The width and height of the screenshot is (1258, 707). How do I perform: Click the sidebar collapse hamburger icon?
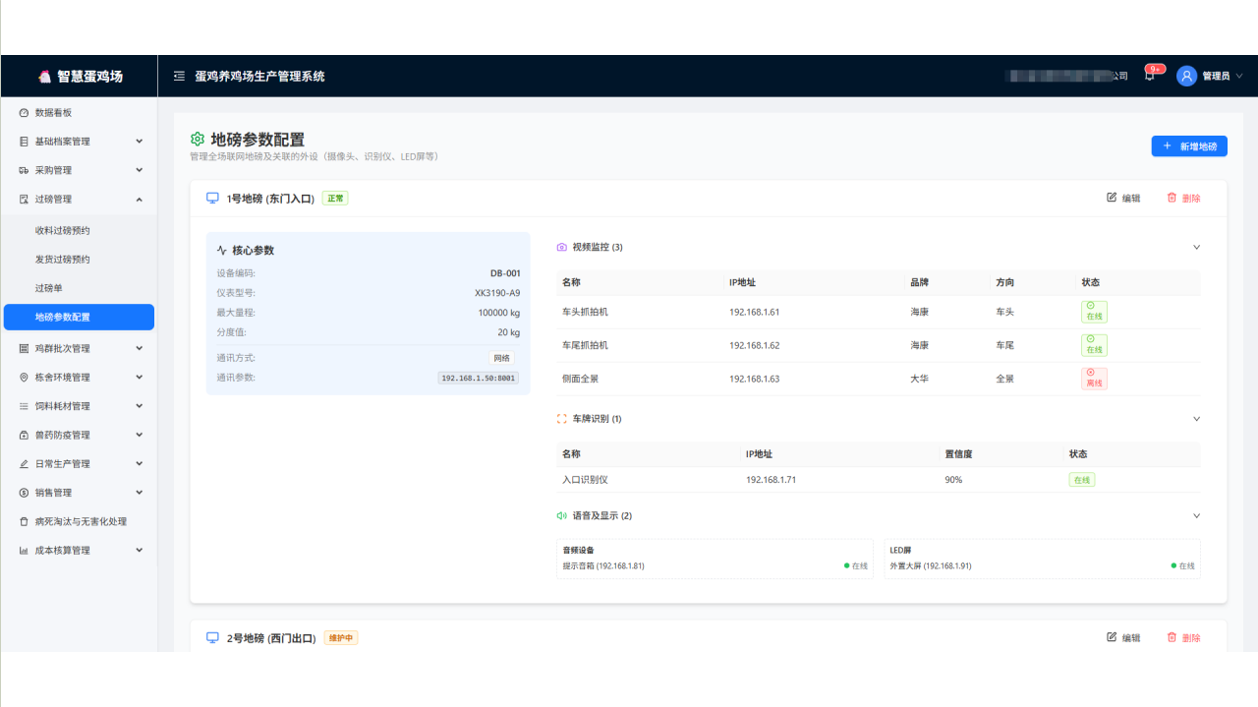(179, 76)
